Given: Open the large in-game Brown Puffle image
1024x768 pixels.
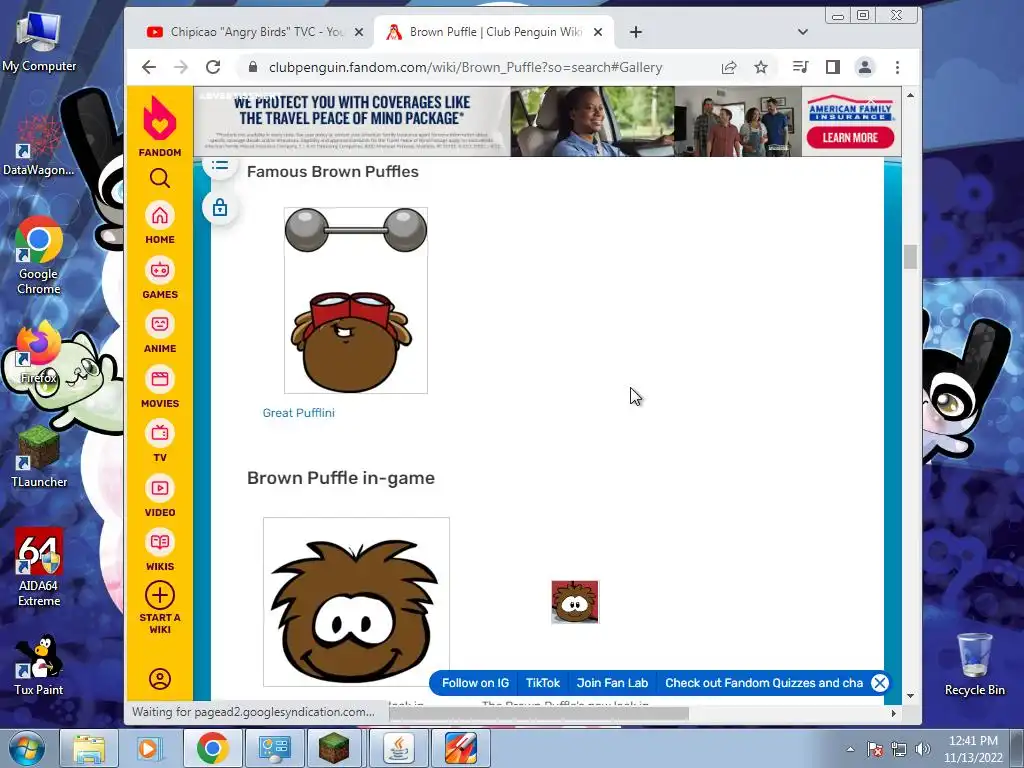Looking at the screenshot, I should click(x=357, y=602).
